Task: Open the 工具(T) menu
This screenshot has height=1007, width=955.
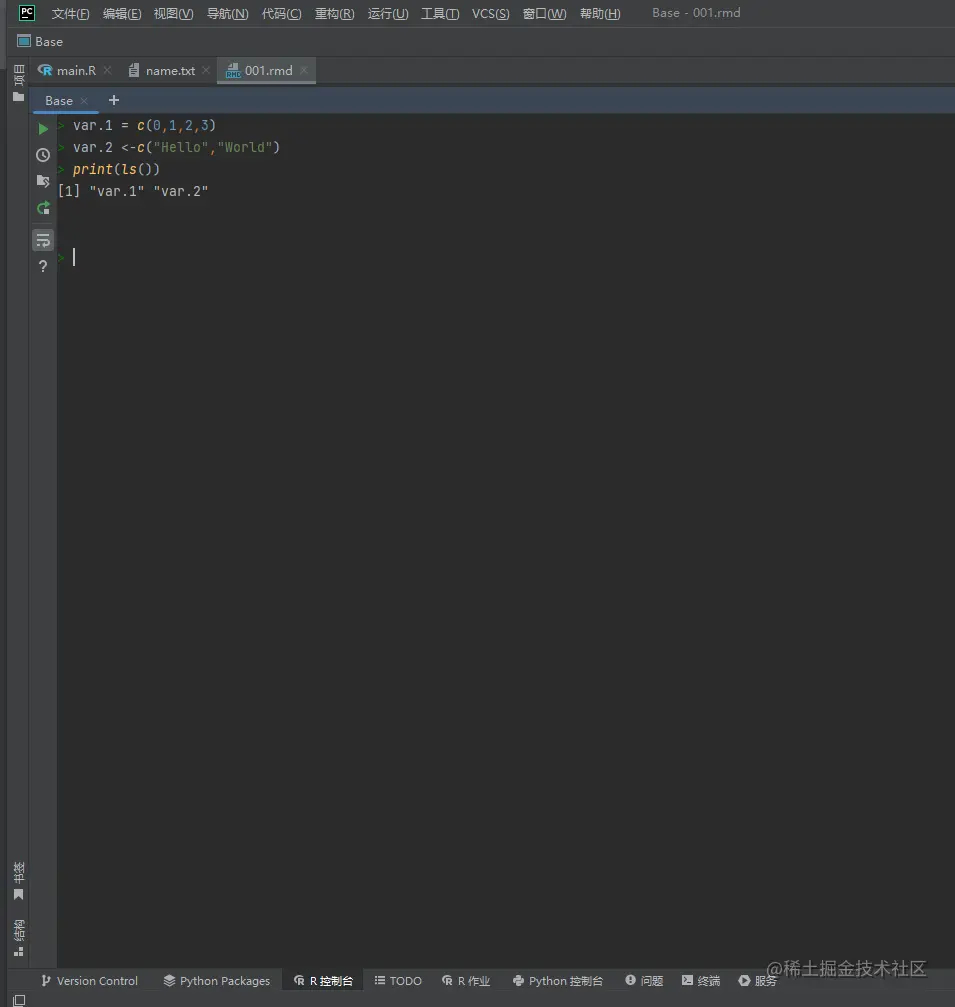Action: click(x=440, y=13)
